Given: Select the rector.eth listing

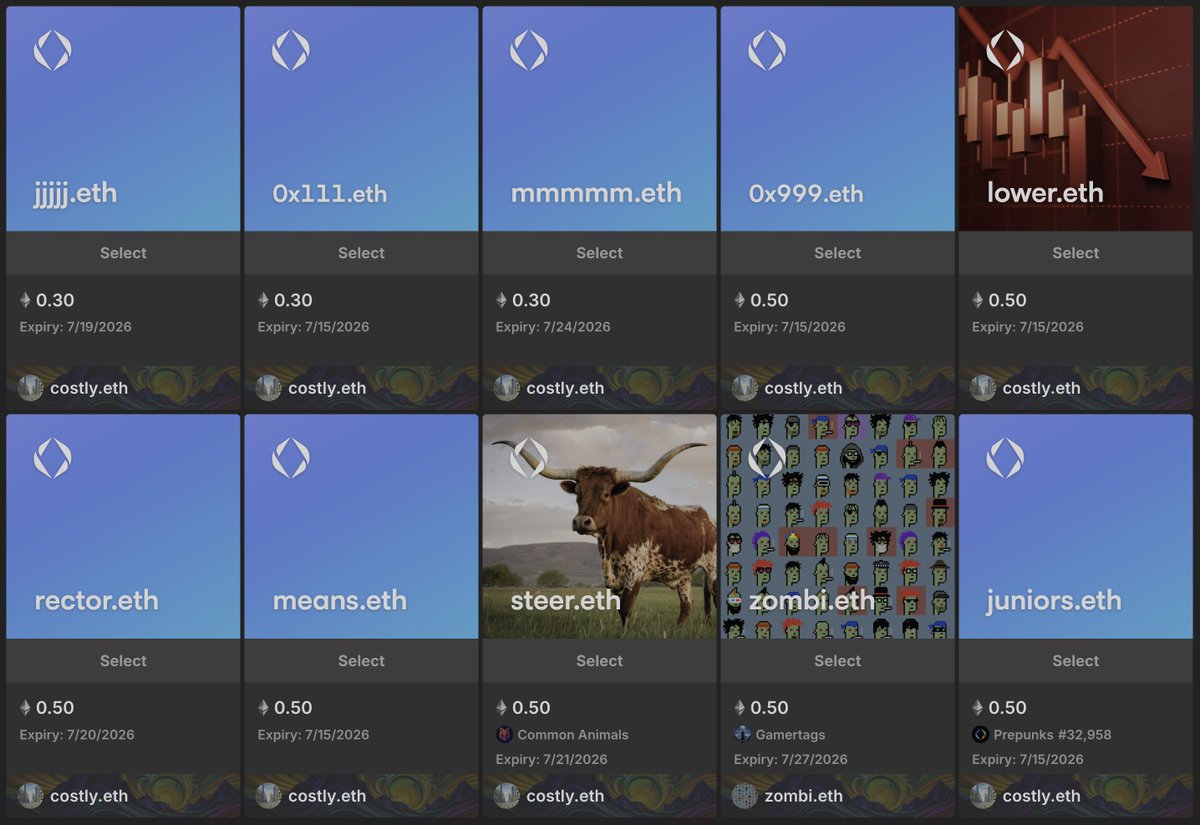Looking at the screenshot, I should click(123, 661).
